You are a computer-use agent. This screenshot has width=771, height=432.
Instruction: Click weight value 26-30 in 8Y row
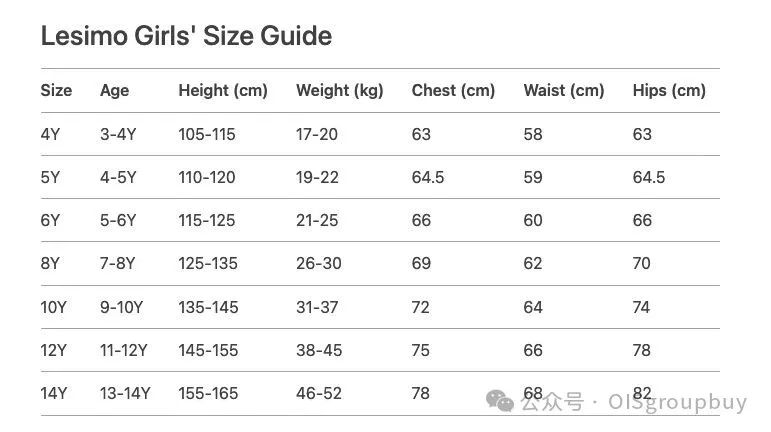click(319, 263)
